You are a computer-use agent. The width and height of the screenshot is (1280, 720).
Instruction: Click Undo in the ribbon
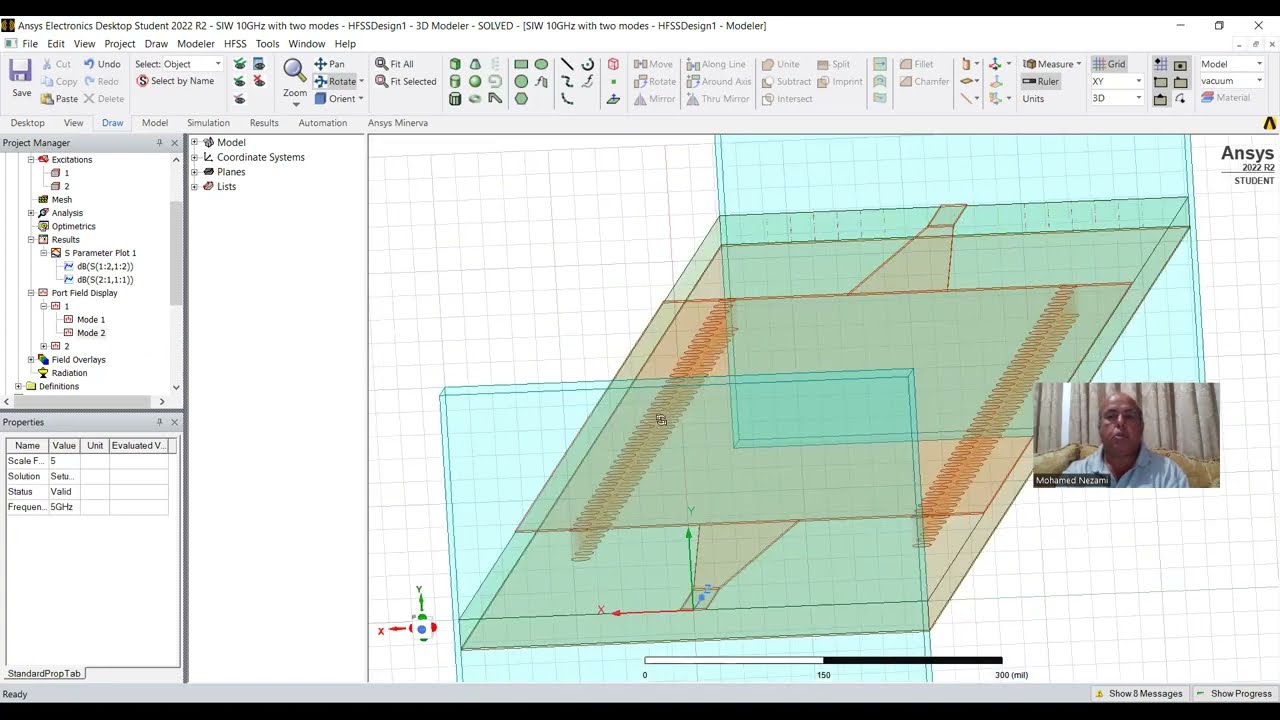(x=101, y=64)
